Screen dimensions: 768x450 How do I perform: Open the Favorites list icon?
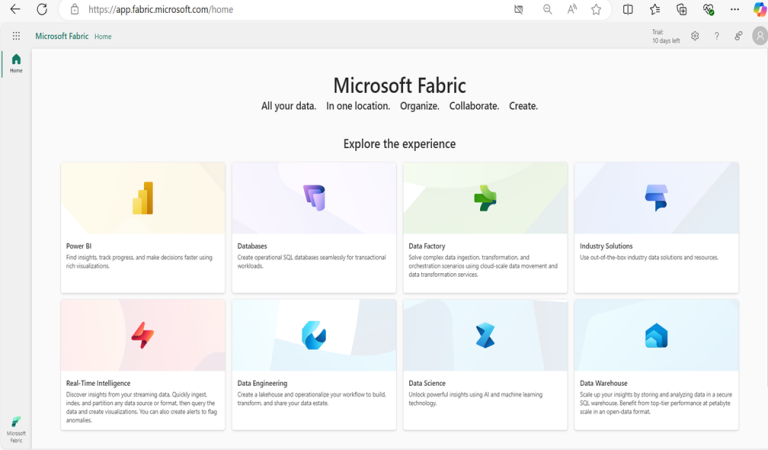[655, 9]
